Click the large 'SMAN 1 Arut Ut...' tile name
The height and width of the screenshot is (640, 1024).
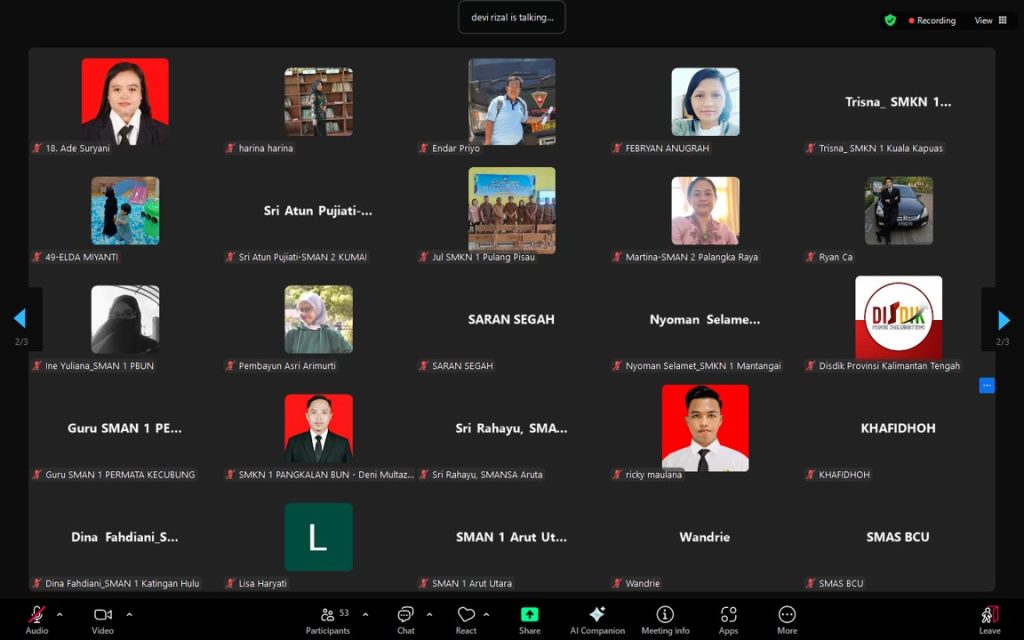[511, 537]
